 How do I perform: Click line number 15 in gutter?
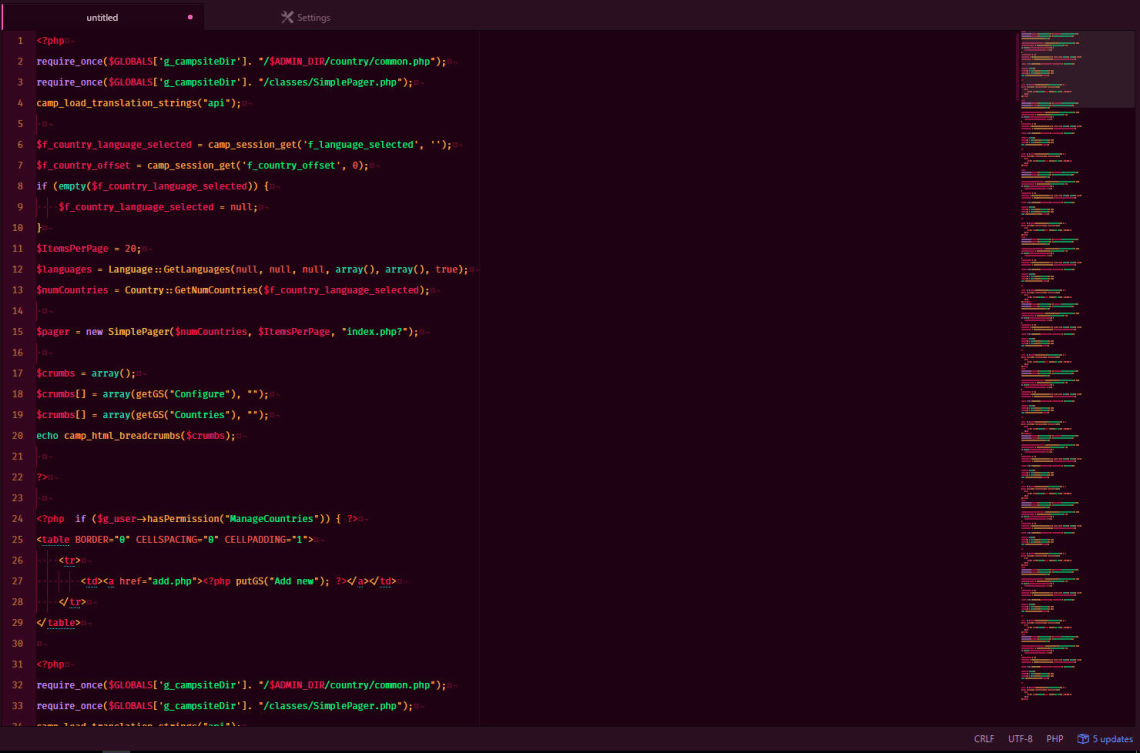18,331
